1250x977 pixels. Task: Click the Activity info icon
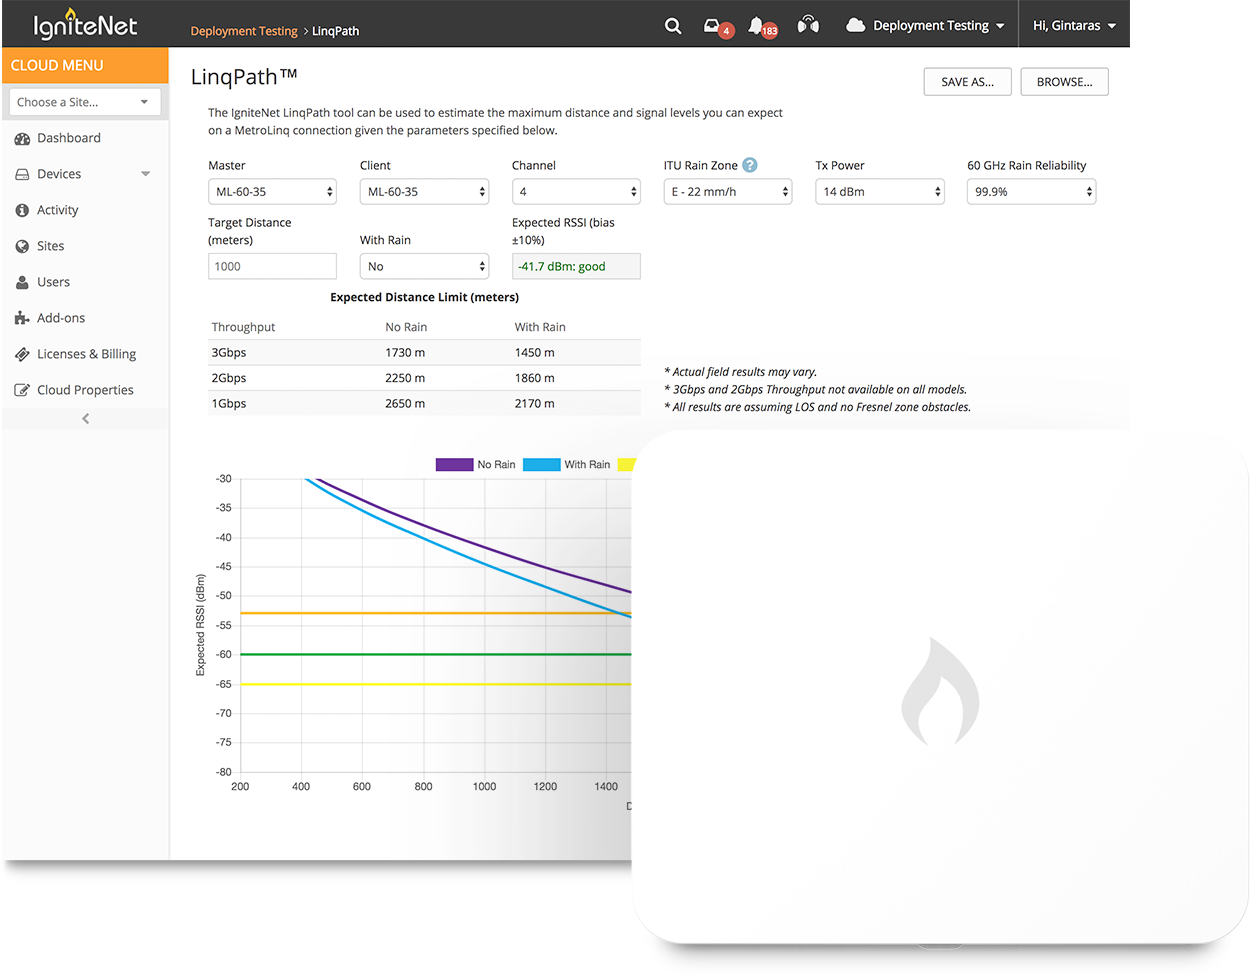(22, 211)
